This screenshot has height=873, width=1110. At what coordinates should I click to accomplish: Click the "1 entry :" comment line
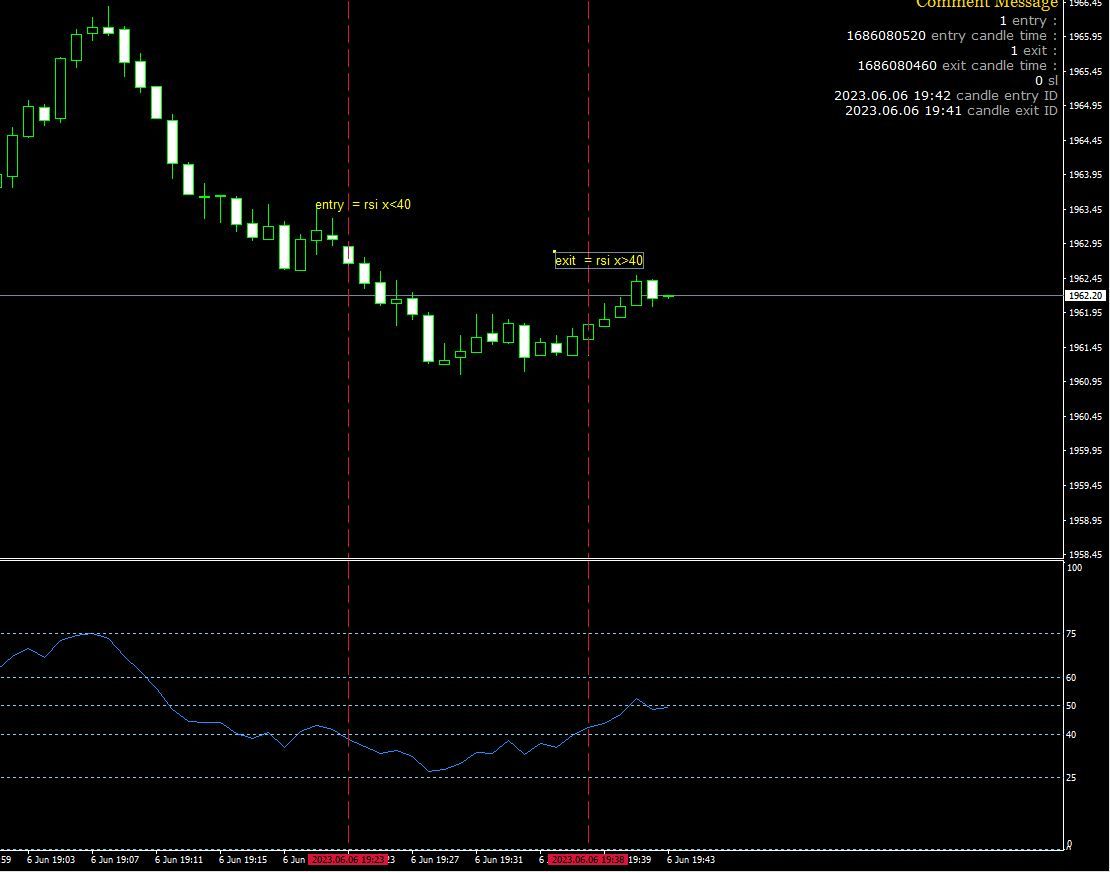(x=1028, y=21)
